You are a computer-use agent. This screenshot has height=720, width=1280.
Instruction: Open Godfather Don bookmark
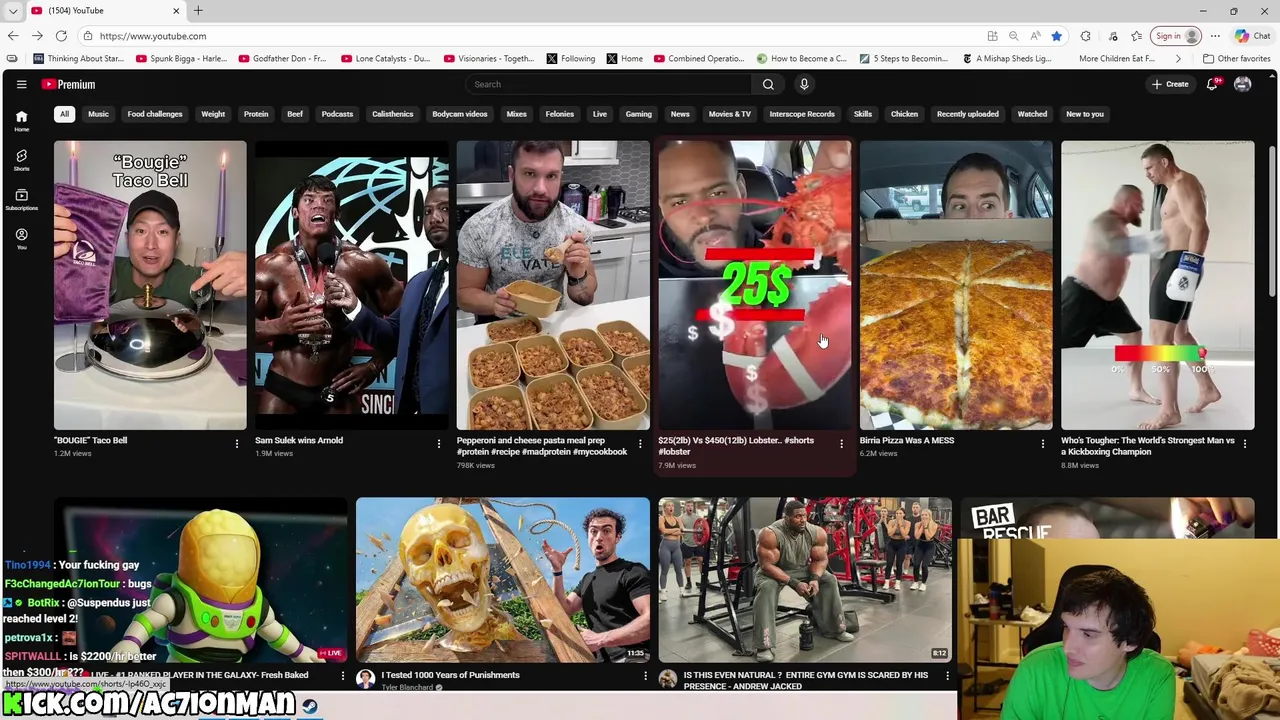(x=282, y=58)
